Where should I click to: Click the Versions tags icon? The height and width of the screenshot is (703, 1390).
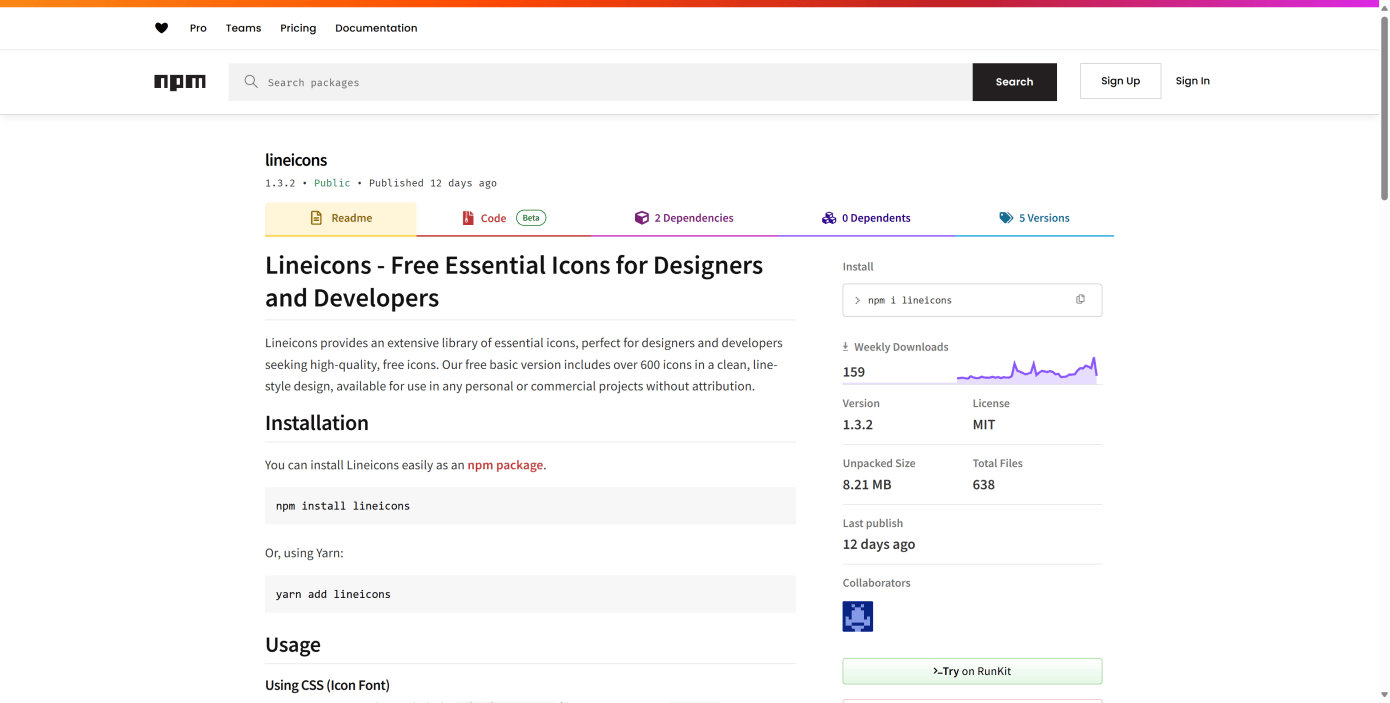1006,218
